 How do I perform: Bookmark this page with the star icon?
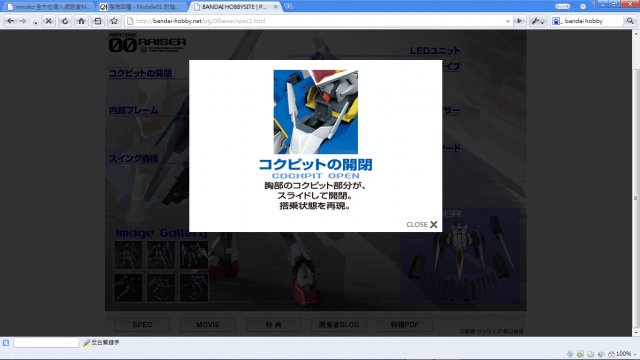pos(114,21)
